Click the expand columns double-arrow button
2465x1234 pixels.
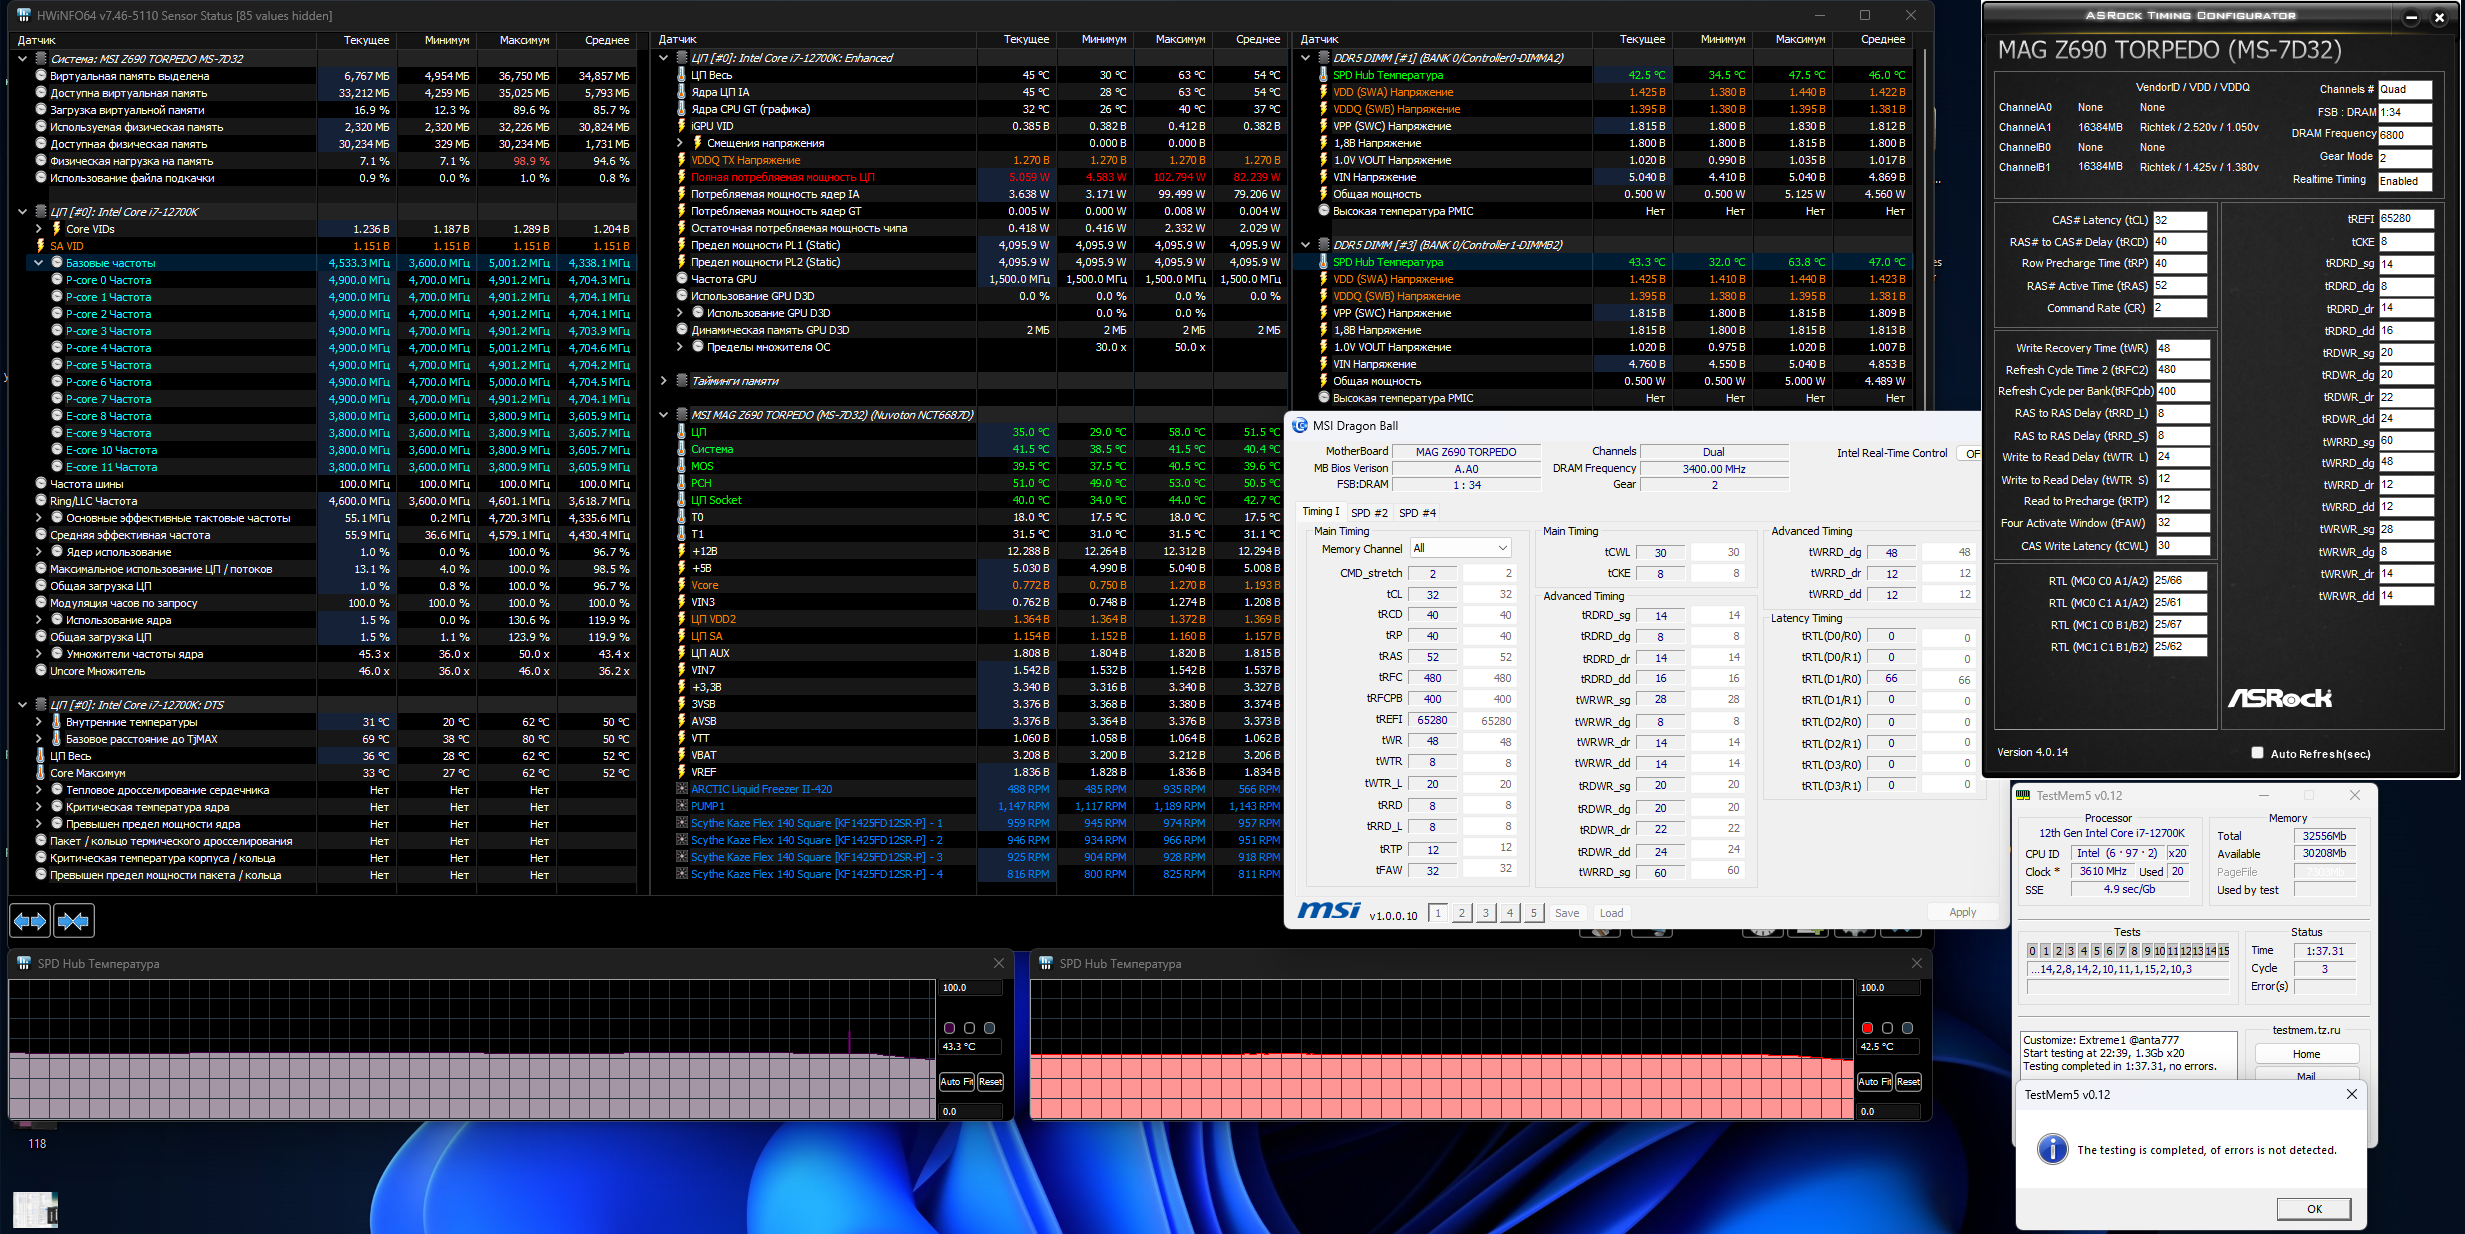click(x=30, y=920)
